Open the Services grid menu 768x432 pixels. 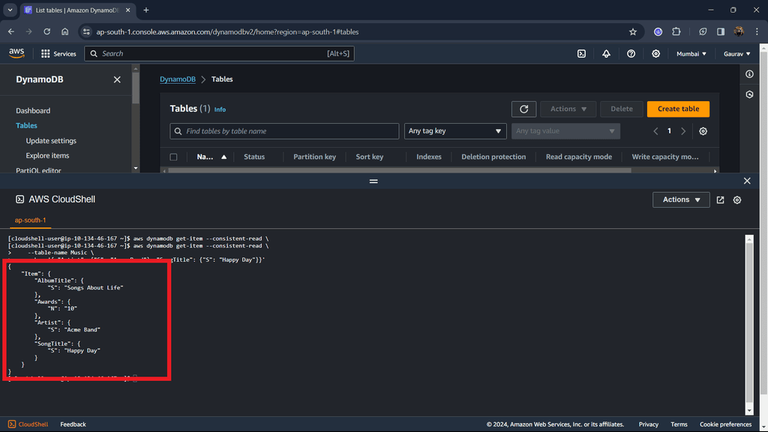(59, 54)
